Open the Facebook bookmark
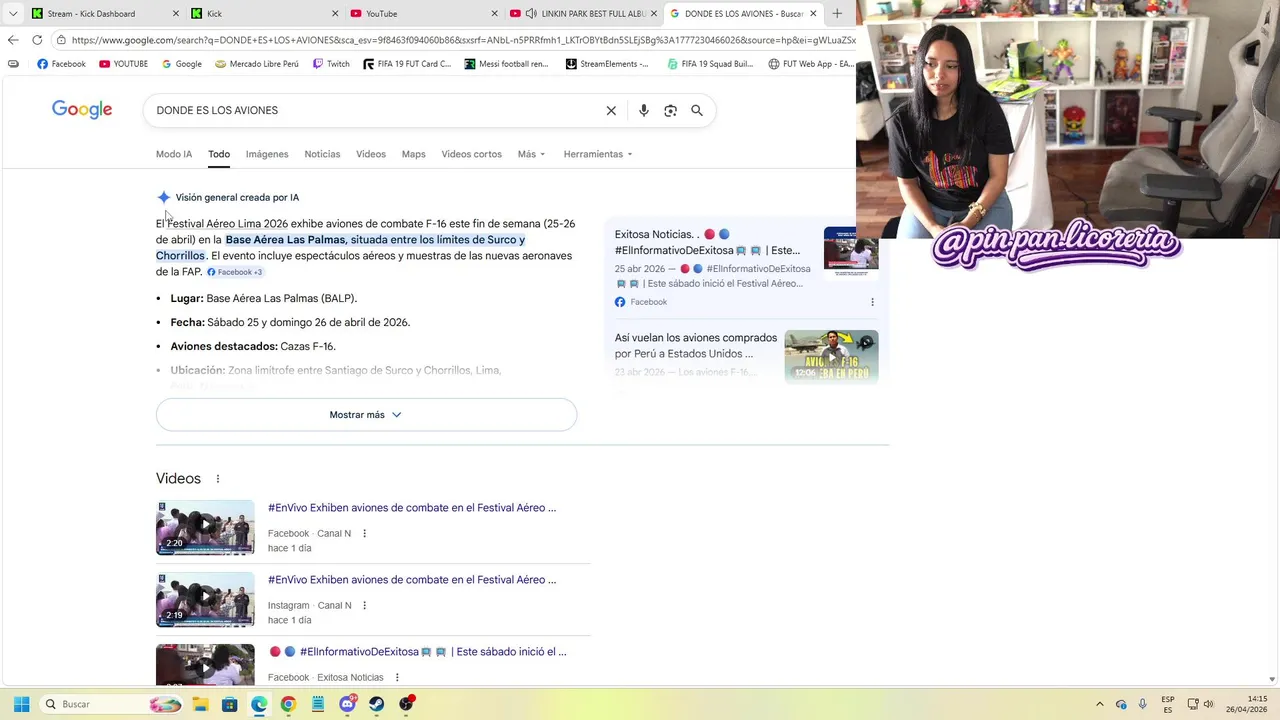The image size is (1280, 720). pyautogui.click(x=61, y=64)
